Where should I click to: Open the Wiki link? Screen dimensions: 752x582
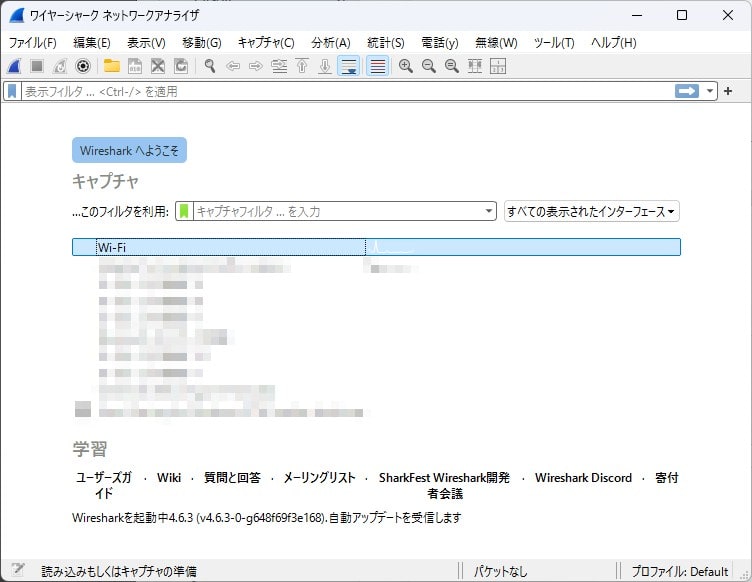(169, 477)
